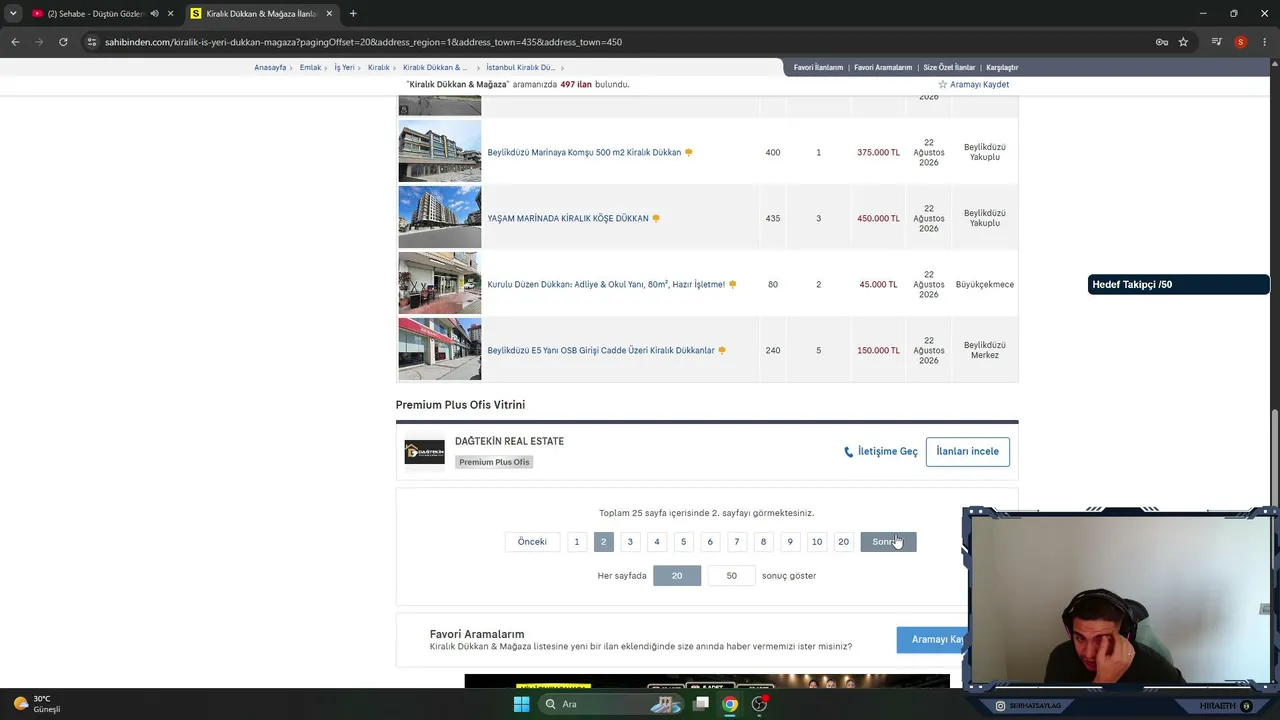Close the Sehabe YouTube tab
Viewport: 1280px width, 720px height.
[x=171, y=13]
